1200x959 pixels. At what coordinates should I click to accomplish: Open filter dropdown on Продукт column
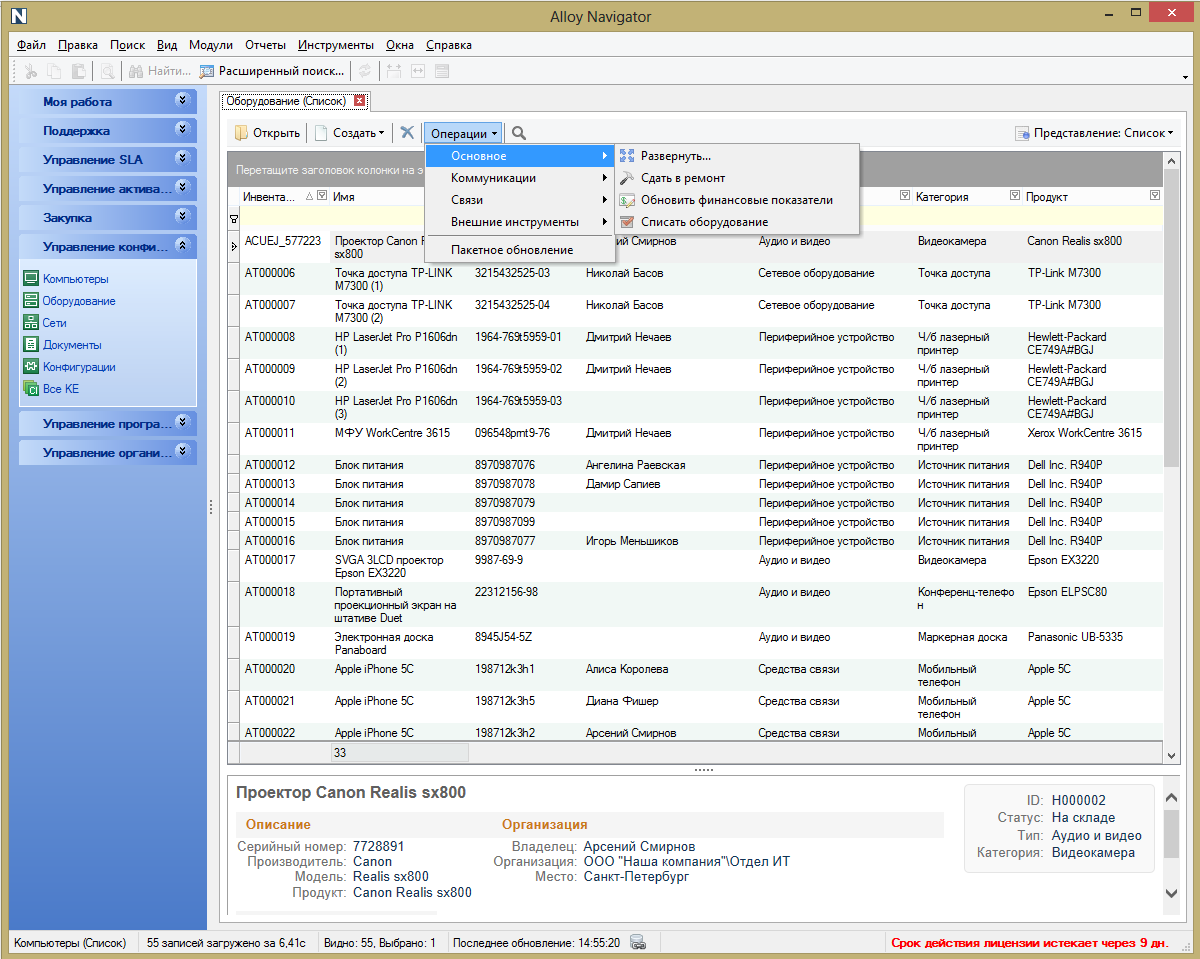(1156, 196)
